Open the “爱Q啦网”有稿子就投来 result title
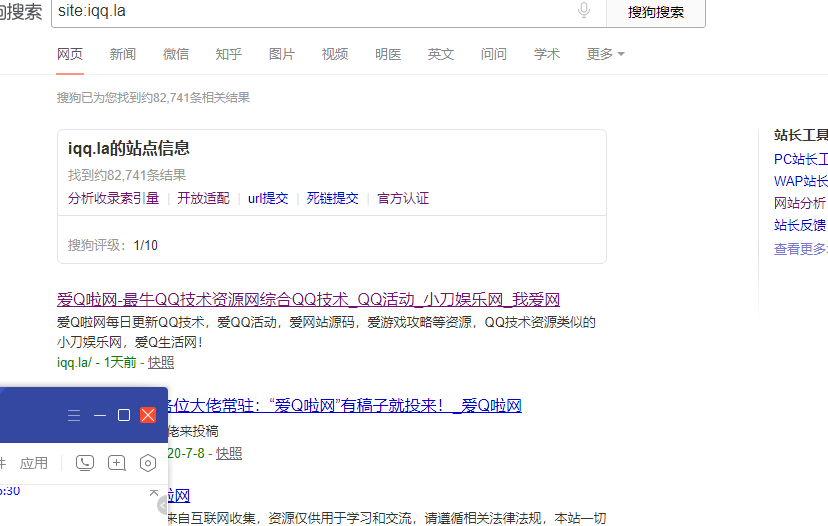The height and width of the screenshot is (526, 828). click(x=345, y=406)
